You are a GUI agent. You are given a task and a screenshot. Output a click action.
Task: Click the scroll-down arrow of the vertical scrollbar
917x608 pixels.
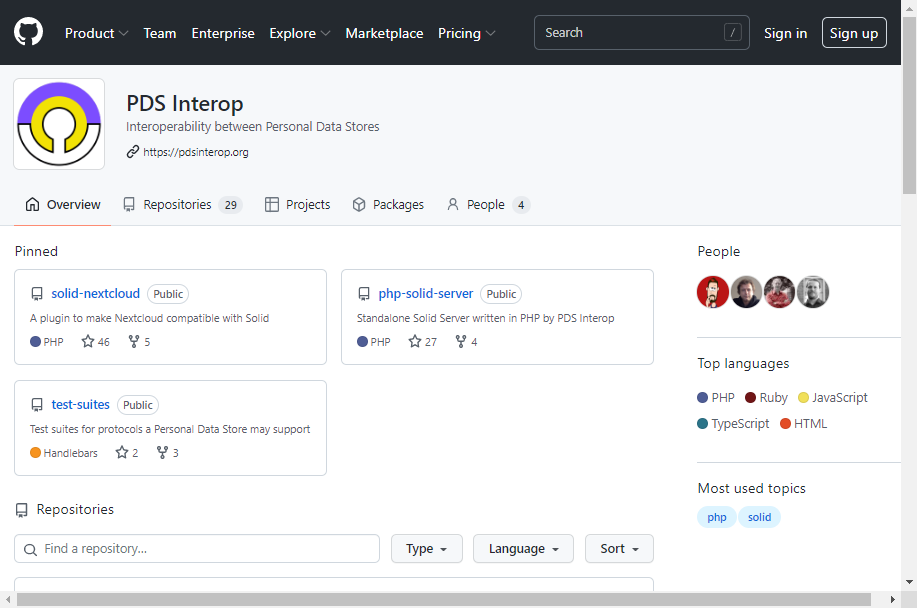tap(909, 582)
